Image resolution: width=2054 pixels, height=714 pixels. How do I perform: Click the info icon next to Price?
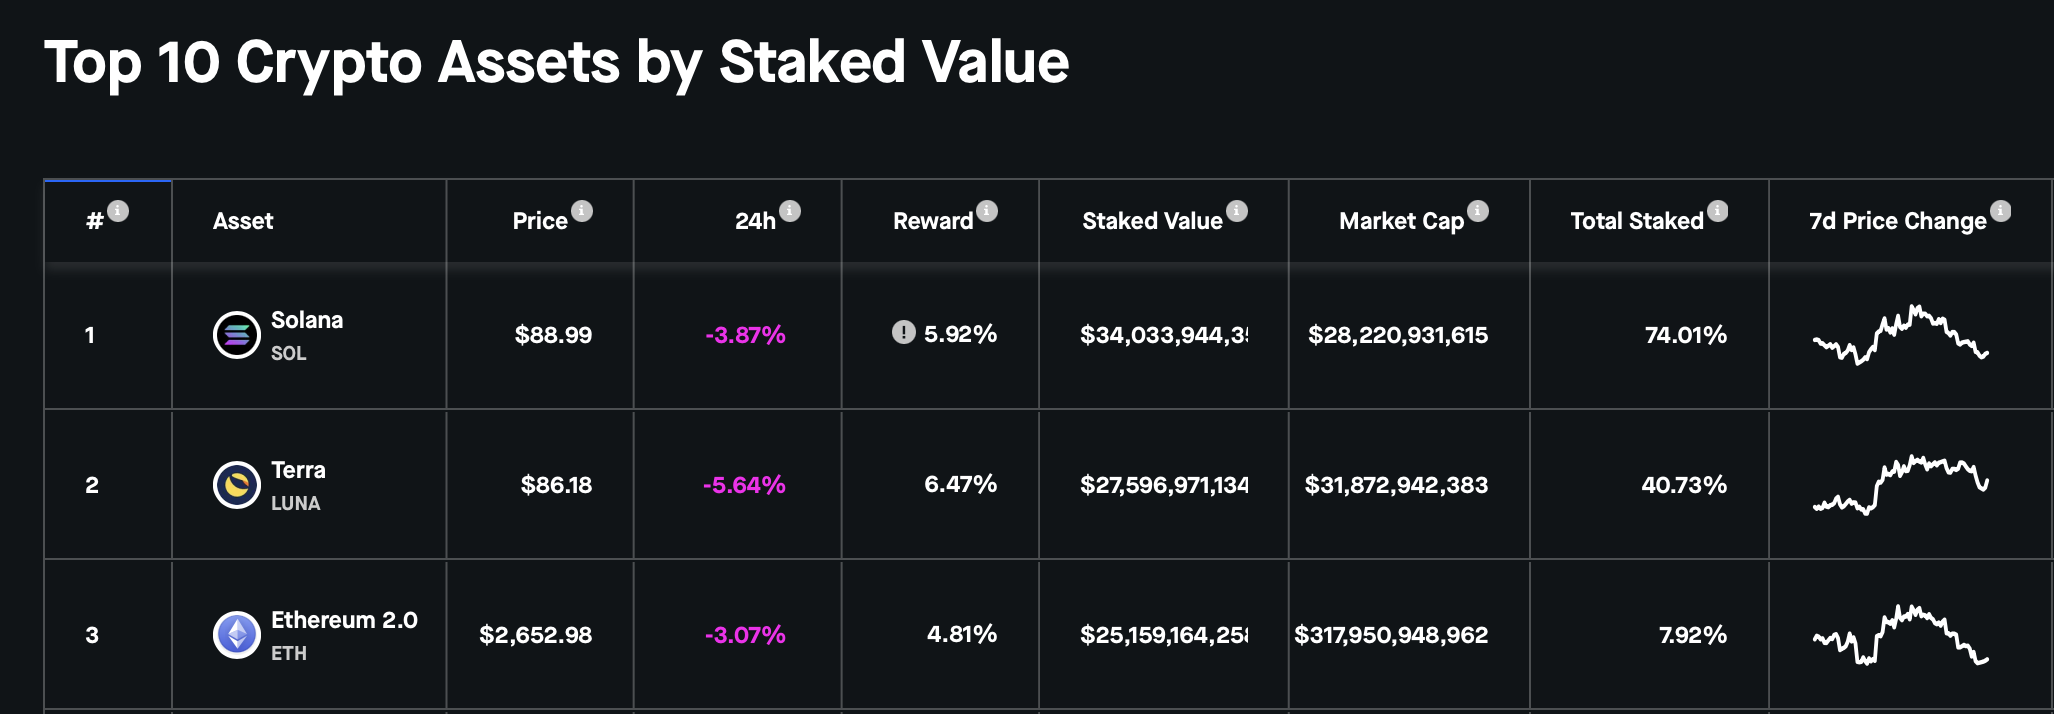tap(582, 211)
